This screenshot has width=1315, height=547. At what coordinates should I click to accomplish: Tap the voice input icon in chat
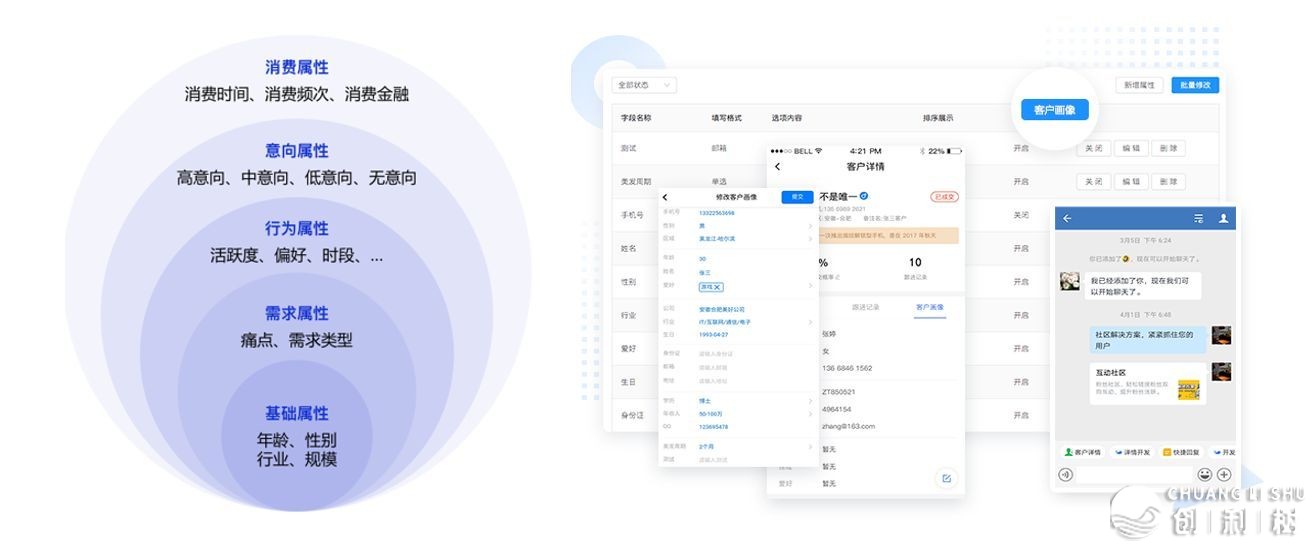tap(1066, 474)
